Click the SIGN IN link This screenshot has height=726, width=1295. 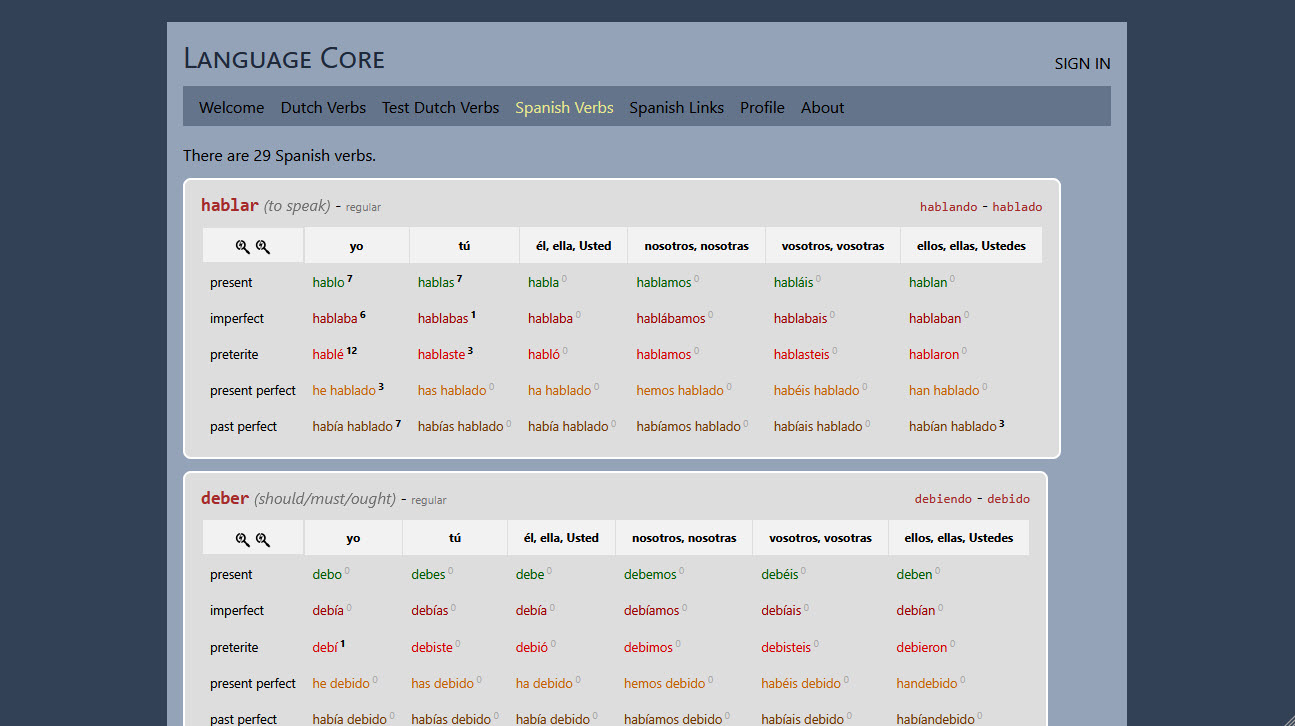tap(1082, 63)
